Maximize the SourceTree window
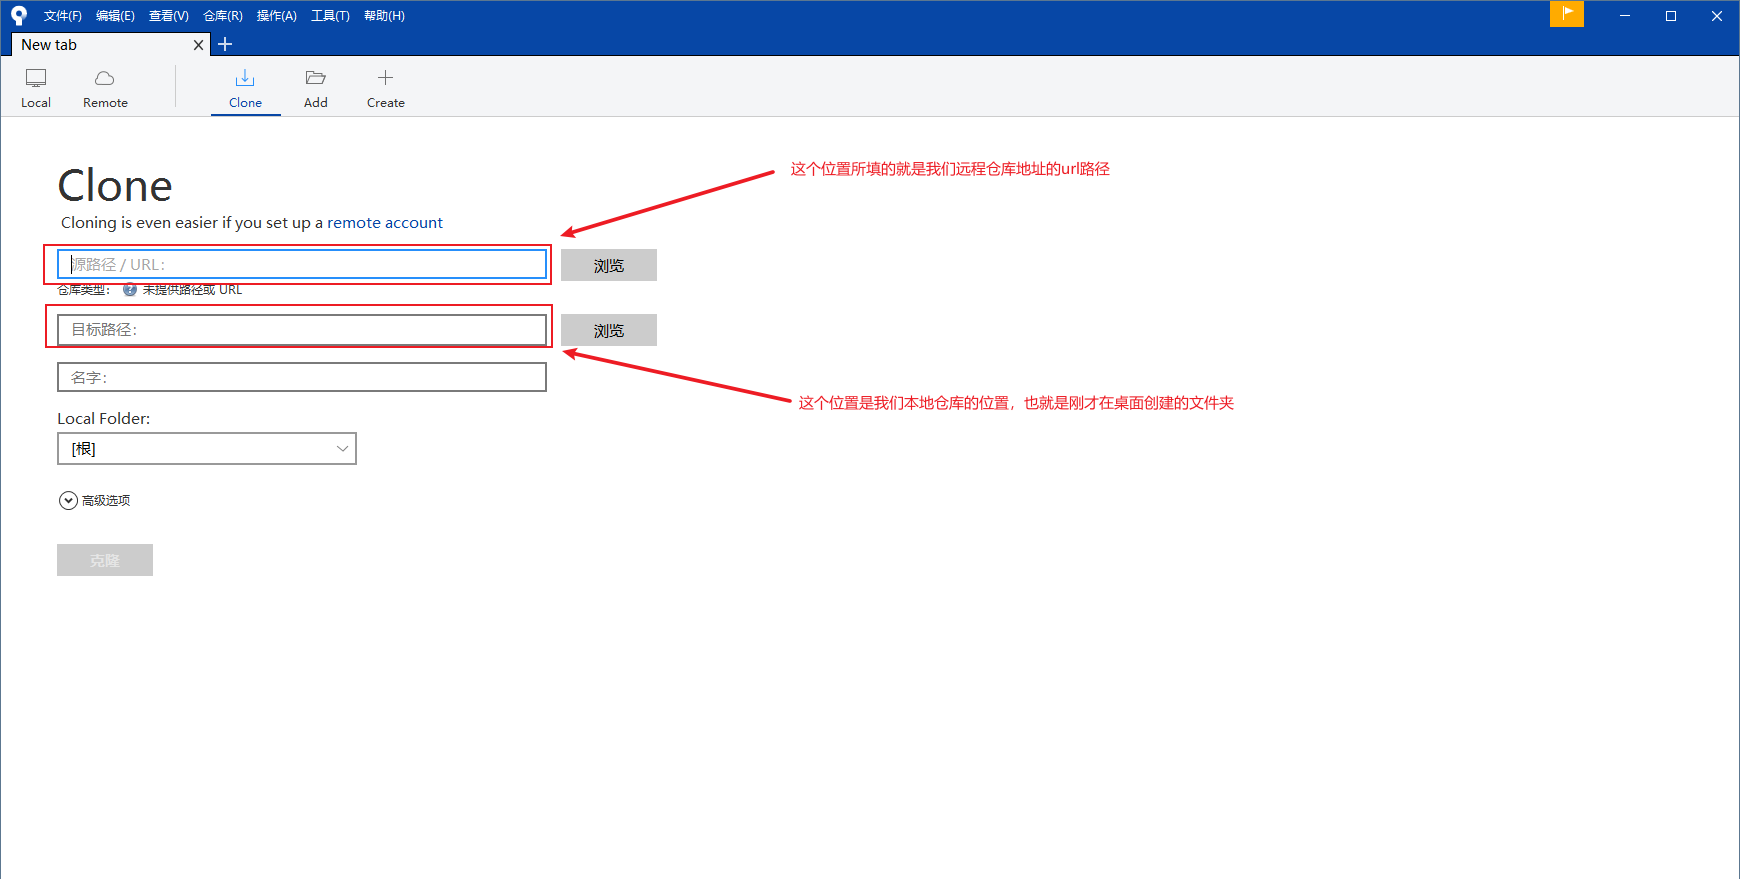Screen dimensions: 1740x880 [1671, 16]
